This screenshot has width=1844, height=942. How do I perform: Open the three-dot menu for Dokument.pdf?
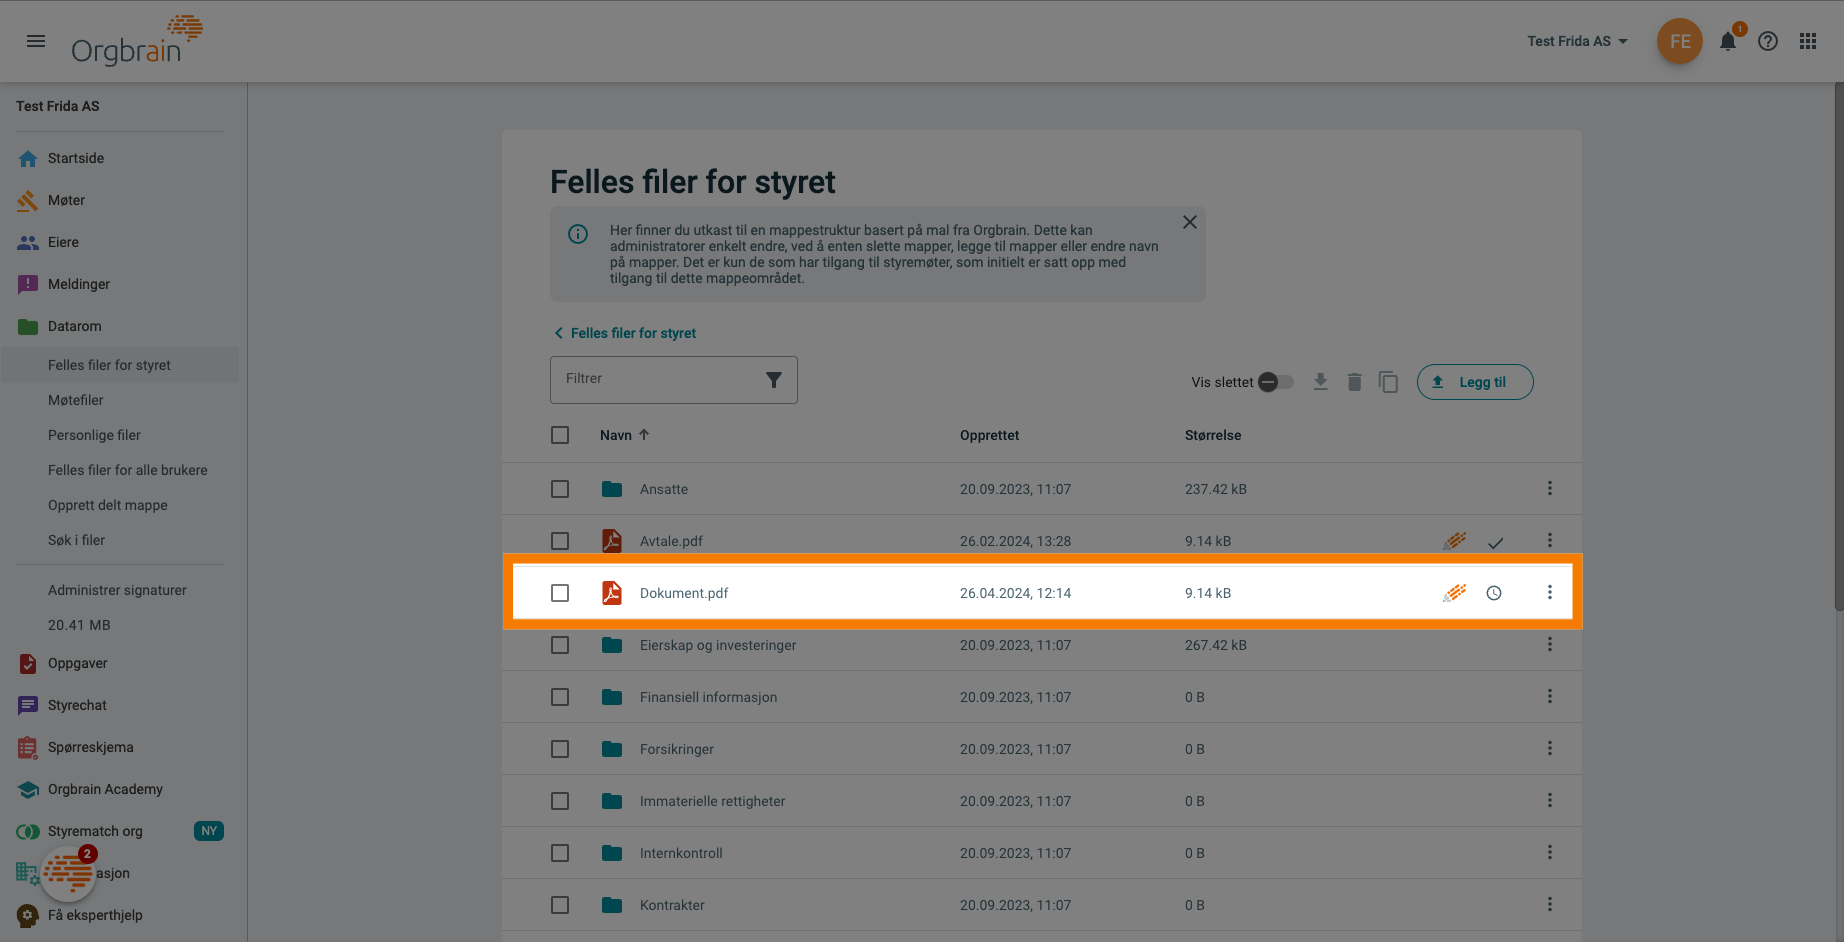point(1550,593)
